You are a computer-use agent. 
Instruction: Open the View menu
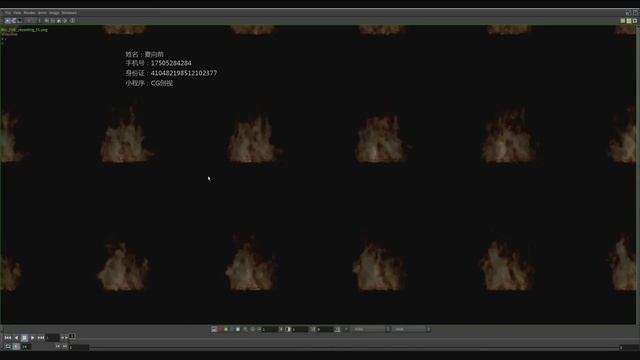coord(17,13)
